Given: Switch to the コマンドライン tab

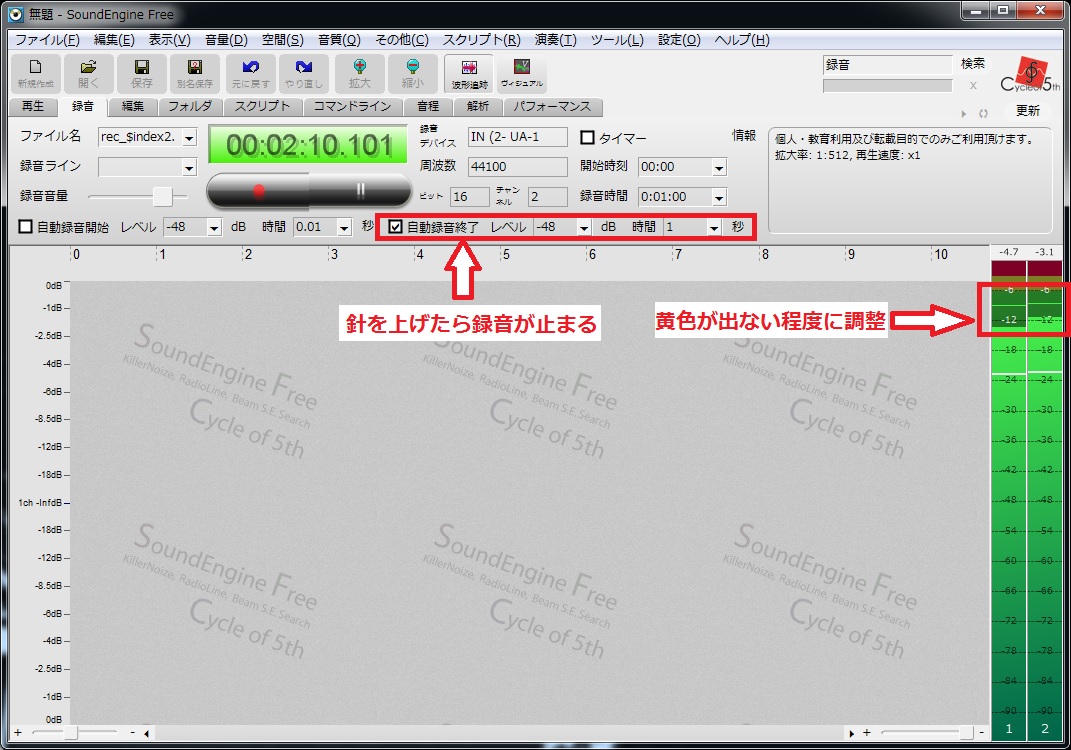Looking at the screenshot, I should pyautogui.click(x=352, y=107).
